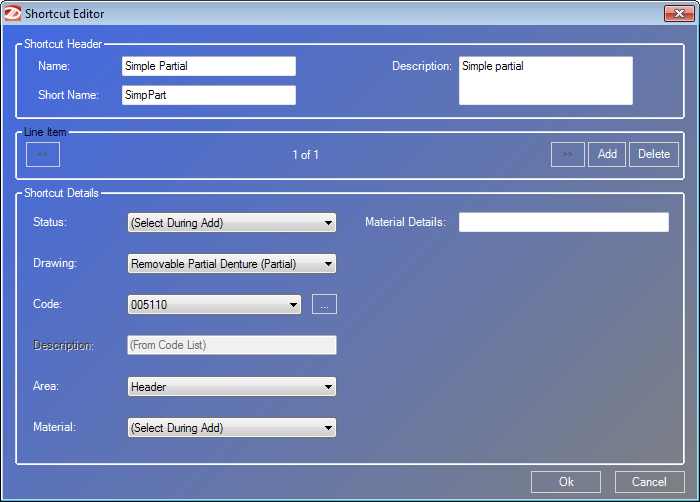This screenshot has height=502, width=700.
Task: Click the 'Shortcut Header' group label
Action: pos(63,44)
